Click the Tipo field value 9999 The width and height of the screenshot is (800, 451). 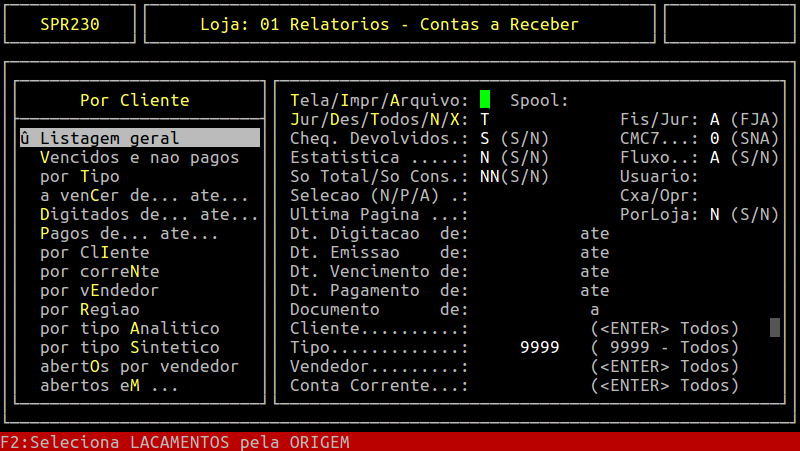coord(539,347)
